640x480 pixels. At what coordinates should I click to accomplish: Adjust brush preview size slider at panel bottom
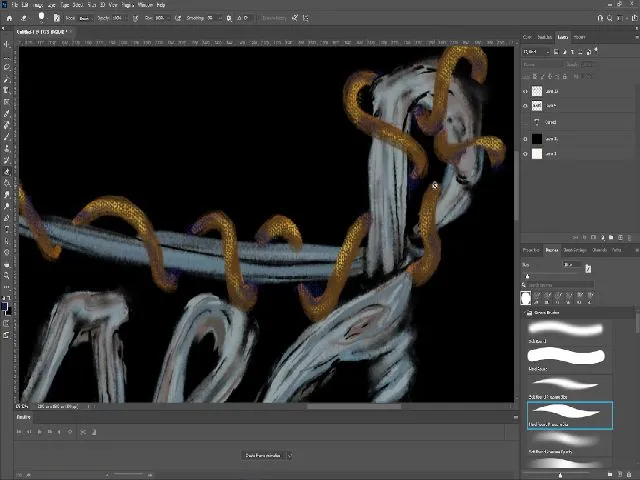click(560, 475)
